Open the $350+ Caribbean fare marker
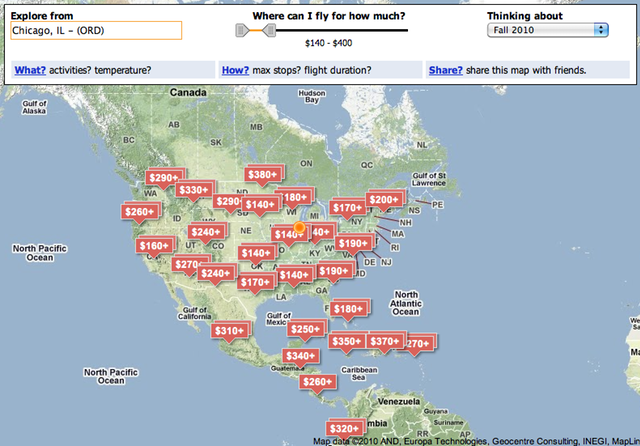 coord(347,341)
